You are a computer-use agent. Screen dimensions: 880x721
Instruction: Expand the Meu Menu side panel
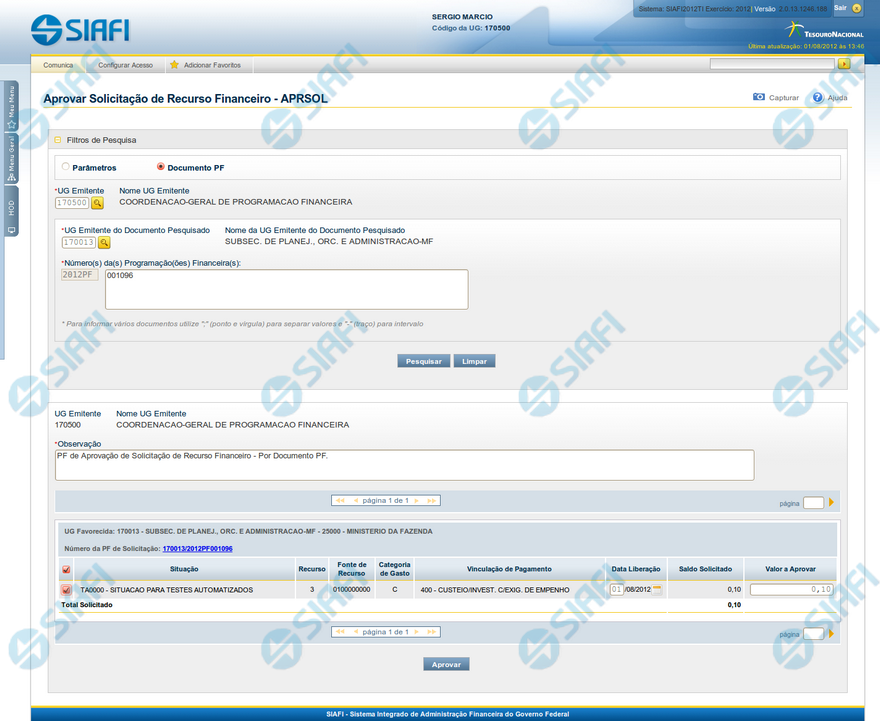pos(11,108)
